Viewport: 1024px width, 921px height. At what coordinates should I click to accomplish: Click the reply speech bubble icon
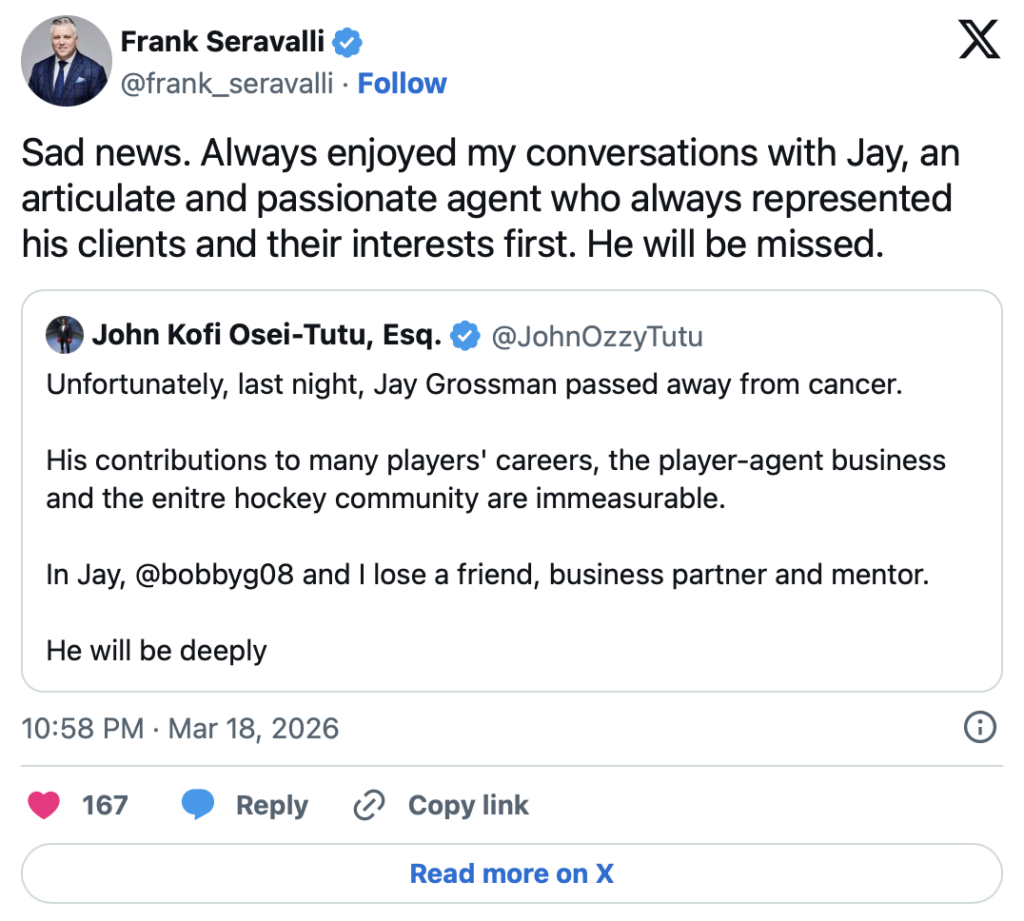199,805
